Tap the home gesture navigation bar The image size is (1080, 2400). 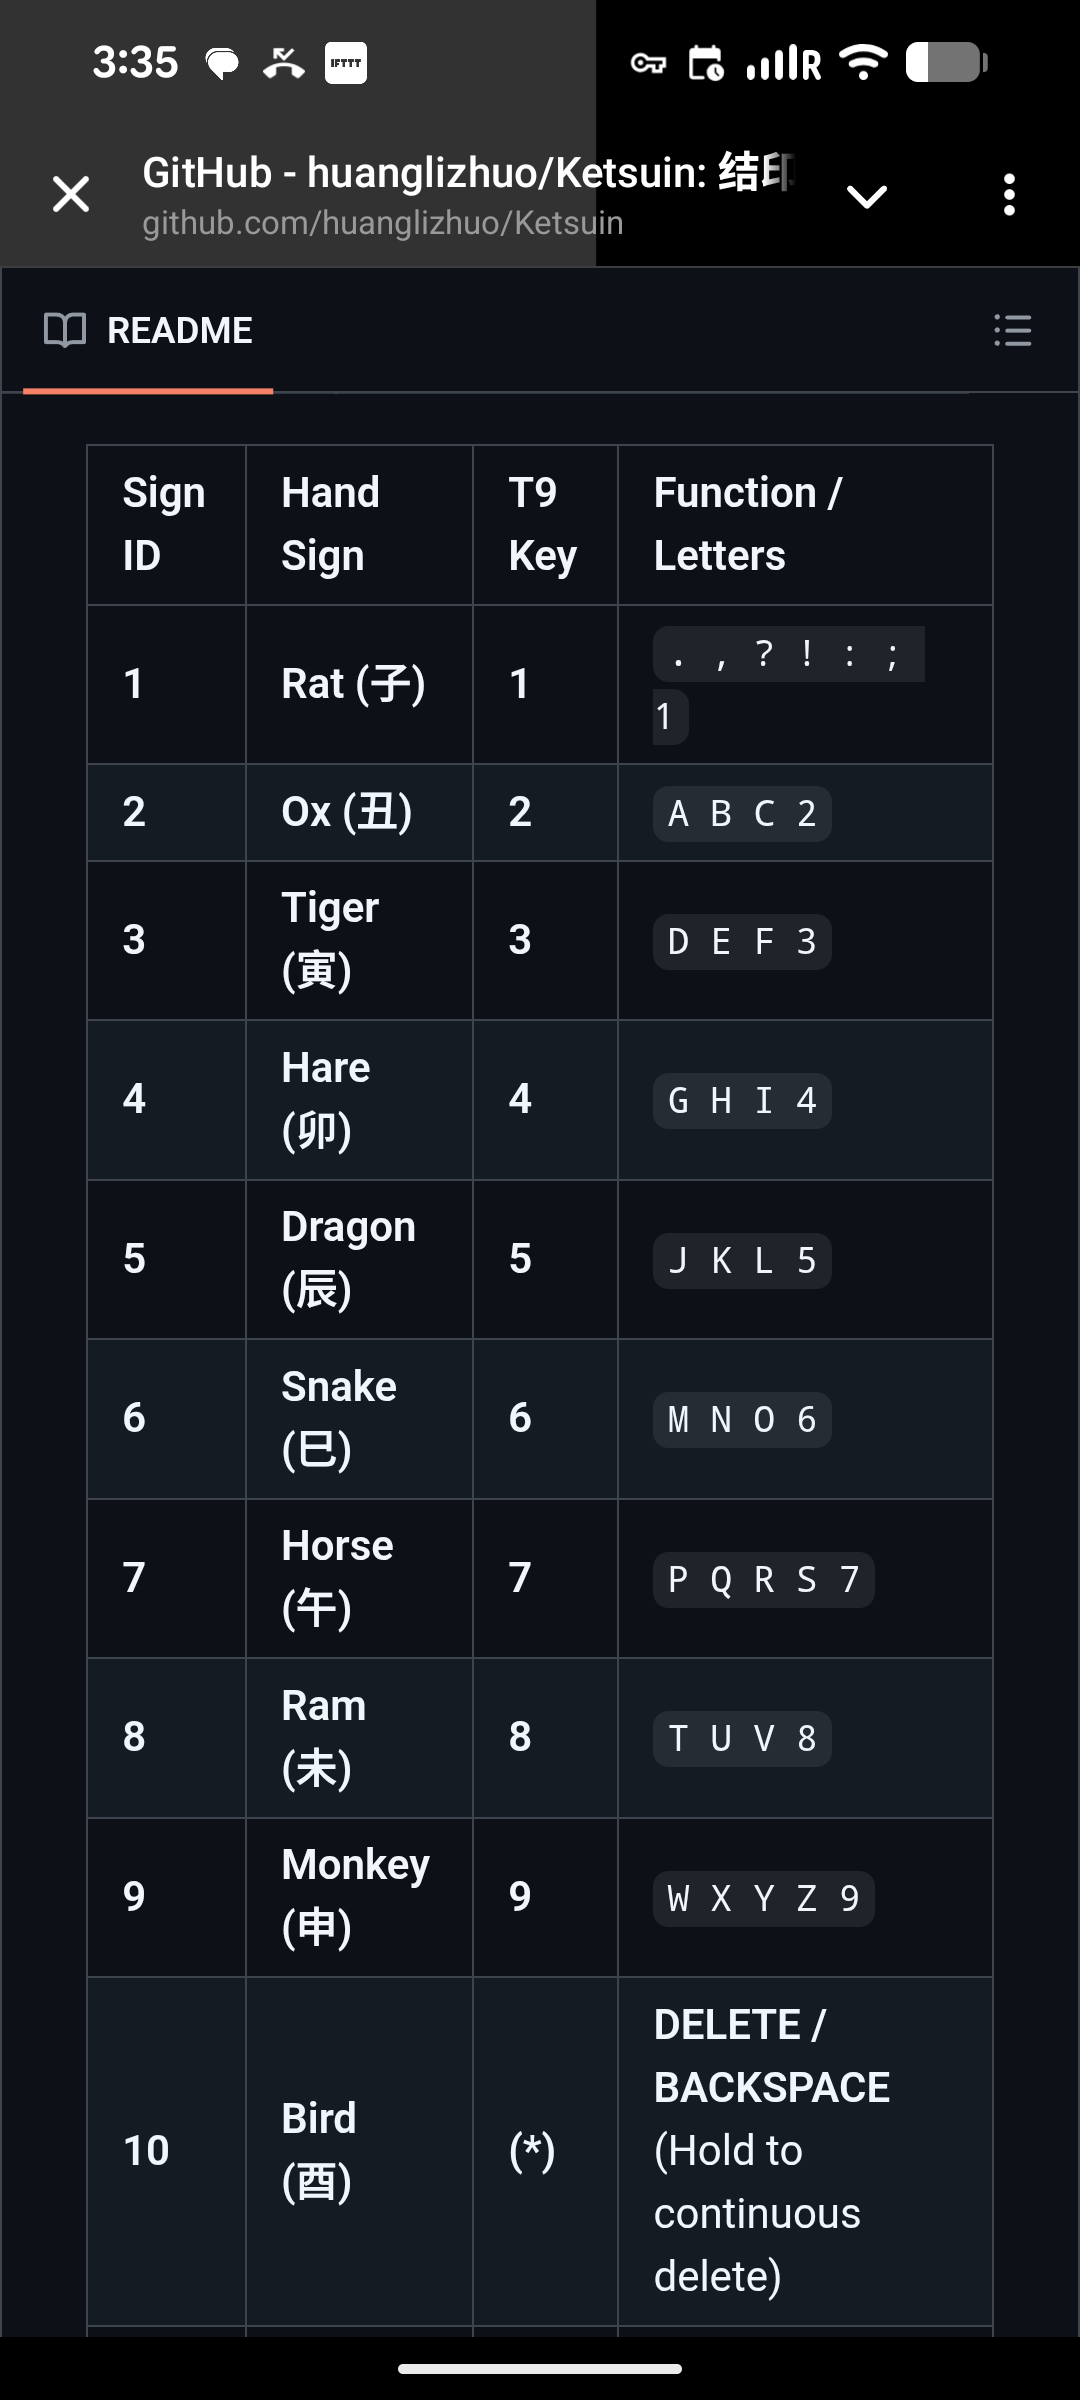pos(540,2368)
